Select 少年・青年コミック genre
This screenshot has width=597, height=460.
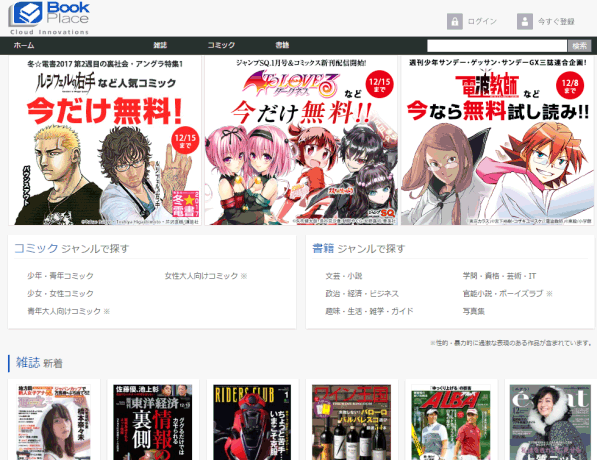click(60, 276)
